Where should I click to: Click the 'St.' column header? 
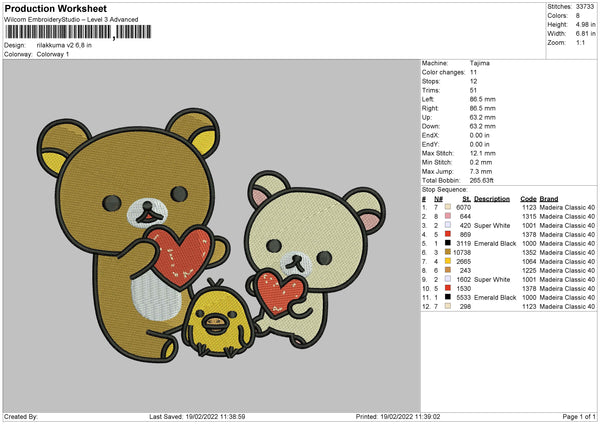(466, 199)
